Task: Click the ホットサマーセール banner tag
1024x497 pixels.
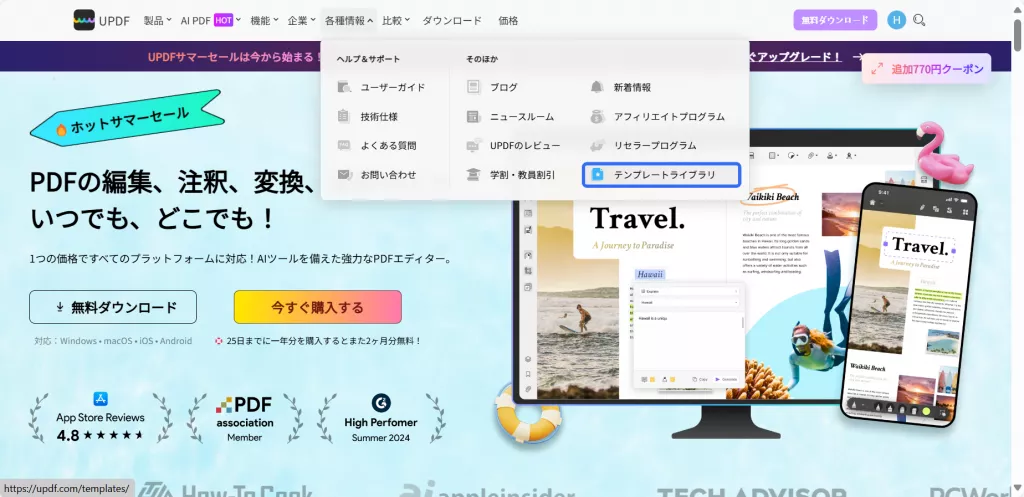Action: click(127, 118)
